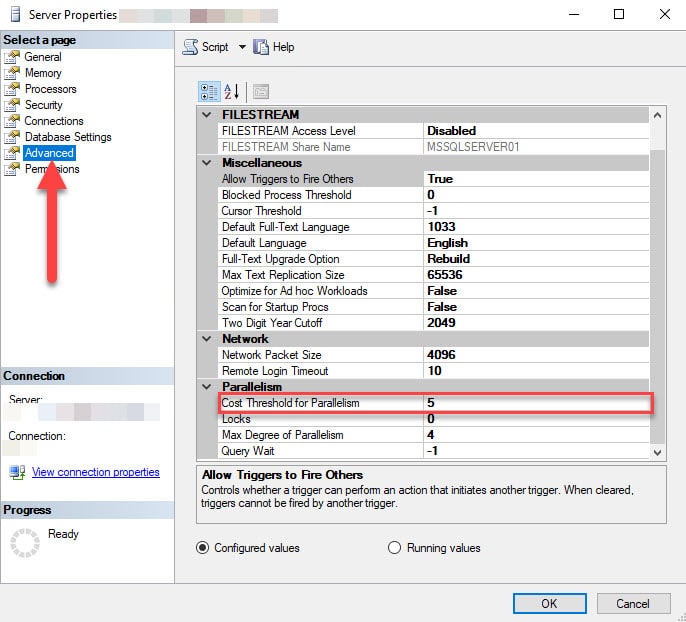Click the Permissions page icon
Viewport: 686px width, 622px height.
pos(12,169)
